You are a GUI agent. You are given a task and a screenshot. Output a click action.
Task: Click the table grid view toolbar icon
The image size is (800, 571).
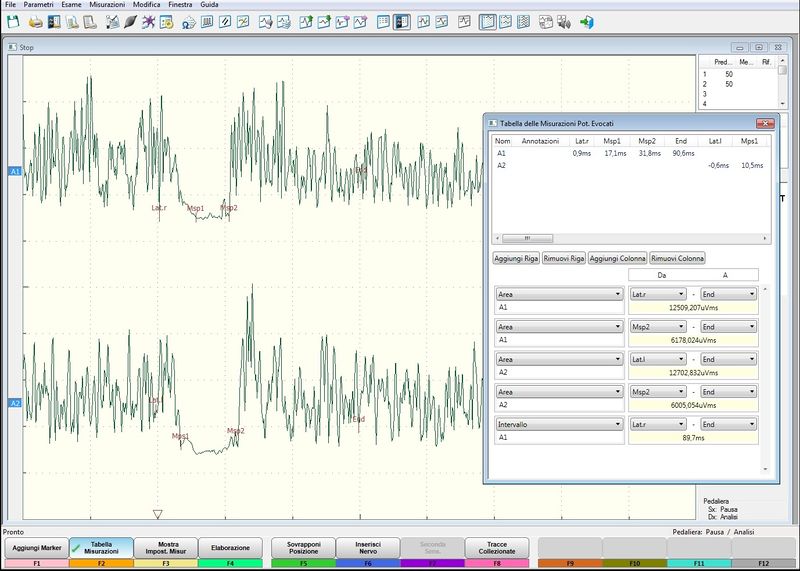click(383, 21)
